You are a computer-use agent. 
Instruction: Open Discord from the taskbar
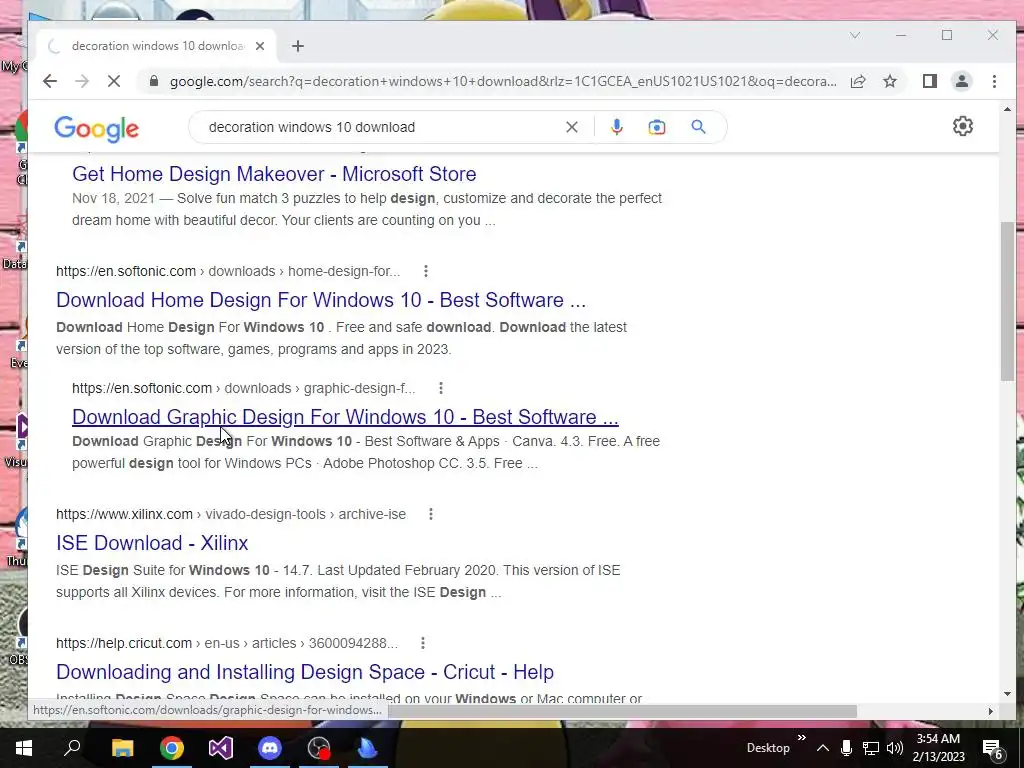[x=270, y=748]
